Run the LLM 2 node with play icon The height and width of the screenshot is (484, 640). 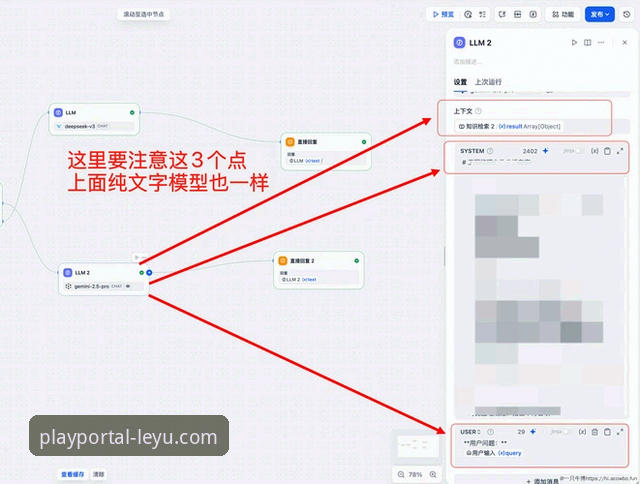tap(574, 42)
